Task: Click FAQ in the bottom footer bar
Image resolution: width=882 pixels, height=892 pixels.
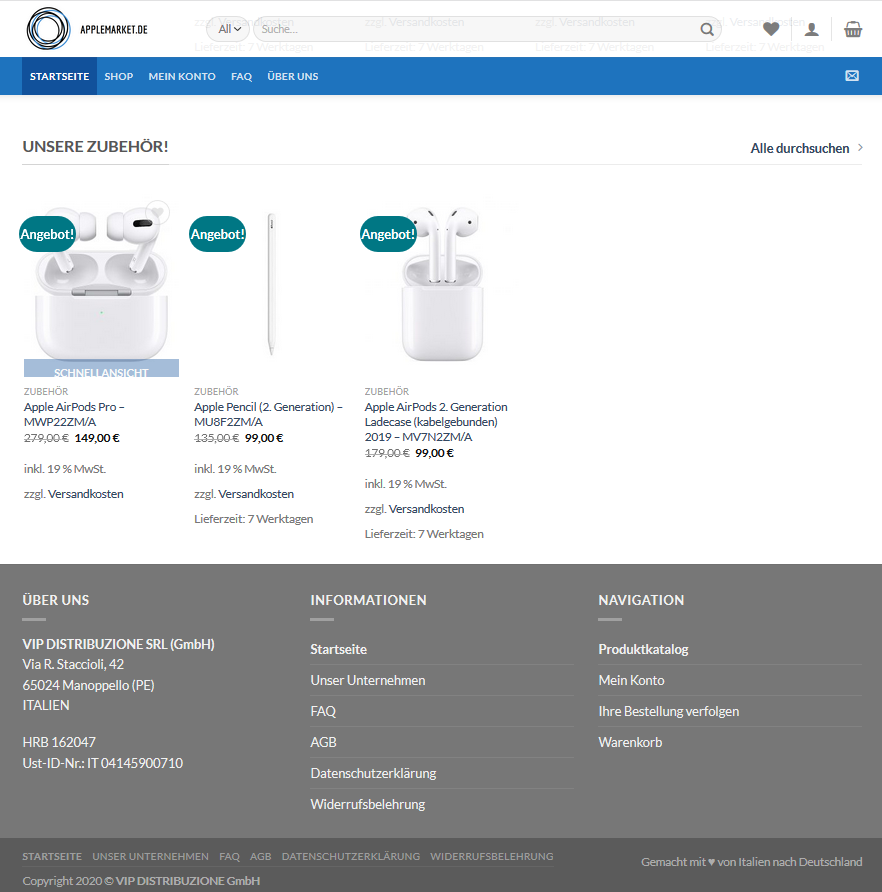Action: click(229, 856)
